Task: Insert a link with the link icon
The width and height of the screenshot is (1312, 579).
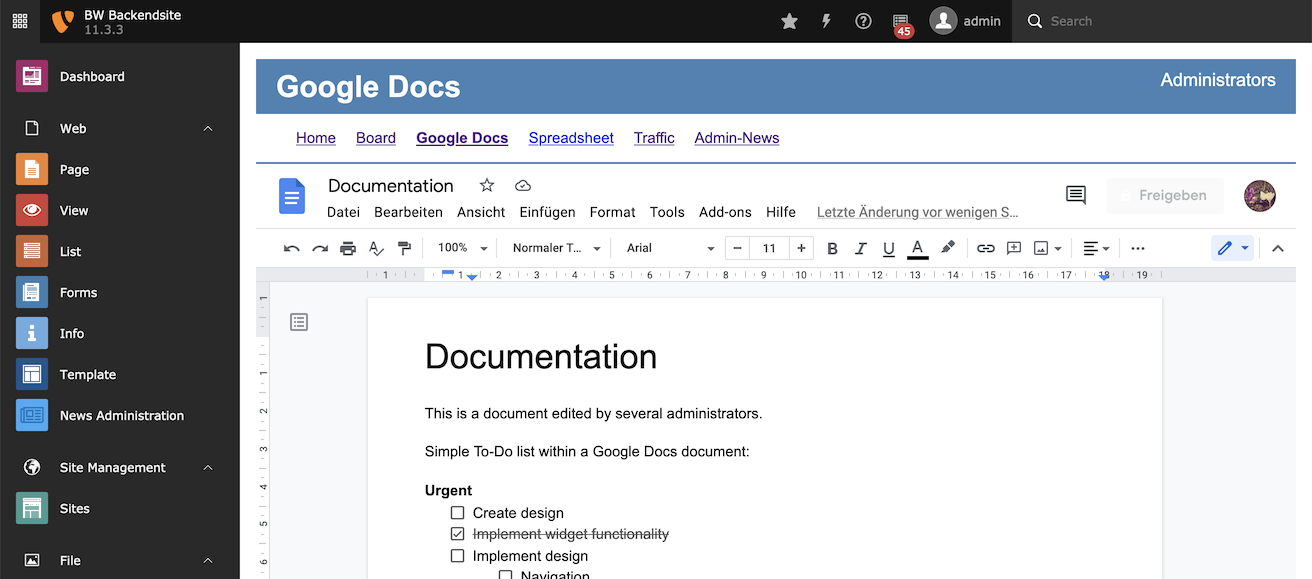Action: tap(986, 248)
